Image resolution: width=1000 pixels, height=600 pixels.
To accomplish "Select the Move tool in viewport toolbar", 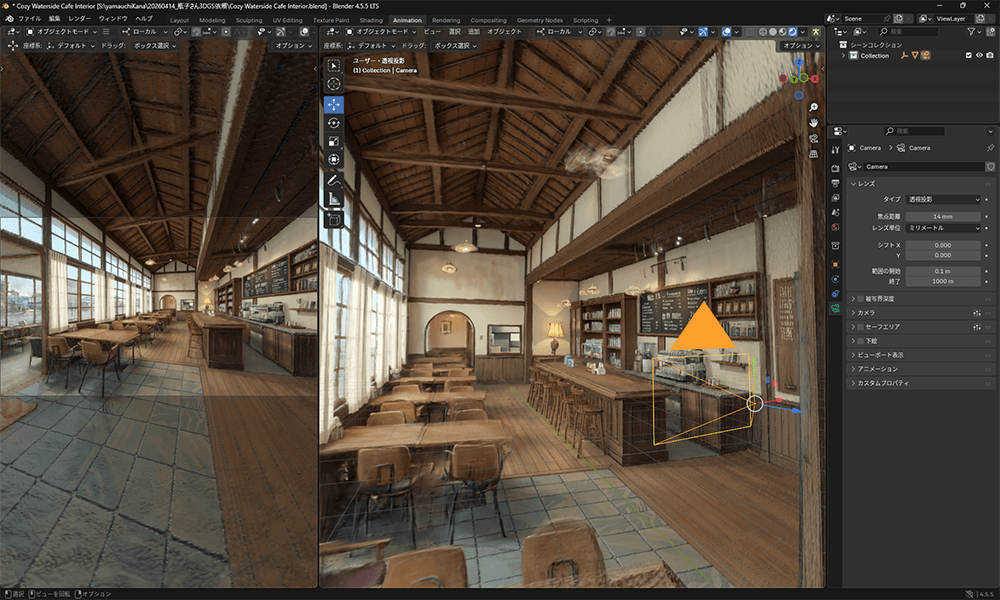I will (334, 104).
